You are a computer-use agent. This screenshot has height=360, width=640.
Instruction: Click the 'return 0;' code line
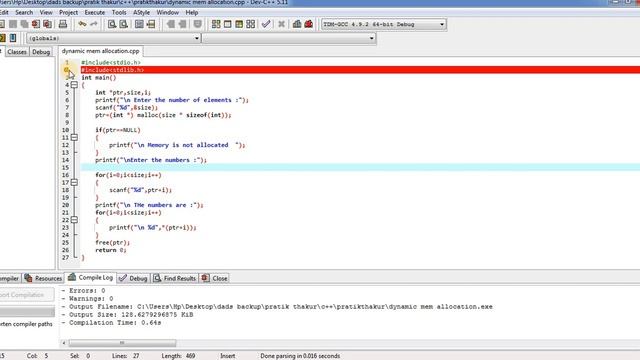pos(111,250)
